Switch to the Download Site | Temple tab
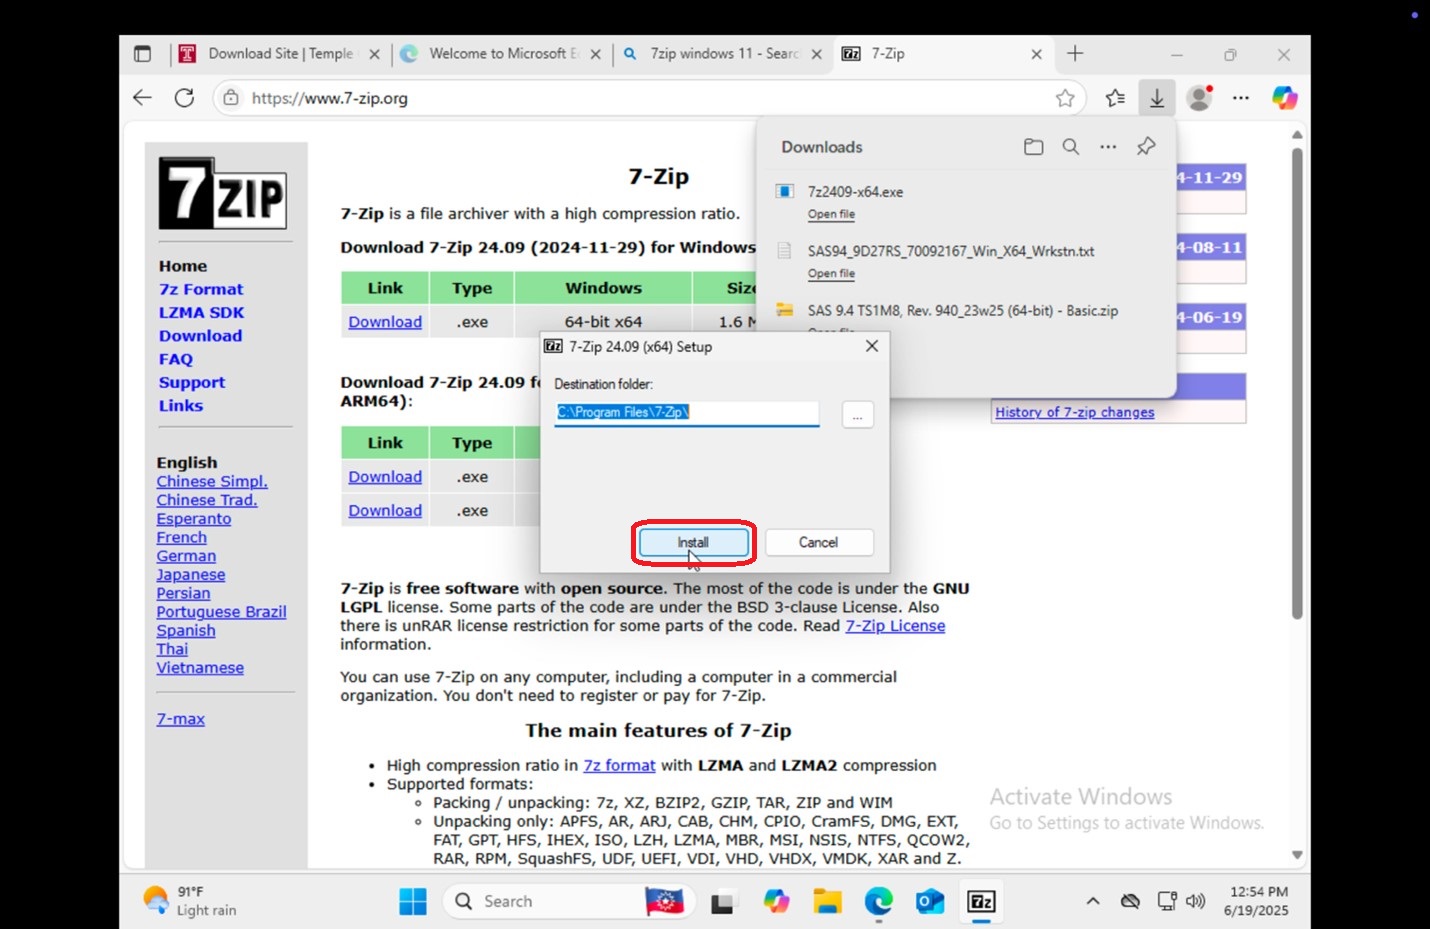 tap(280, 54)
